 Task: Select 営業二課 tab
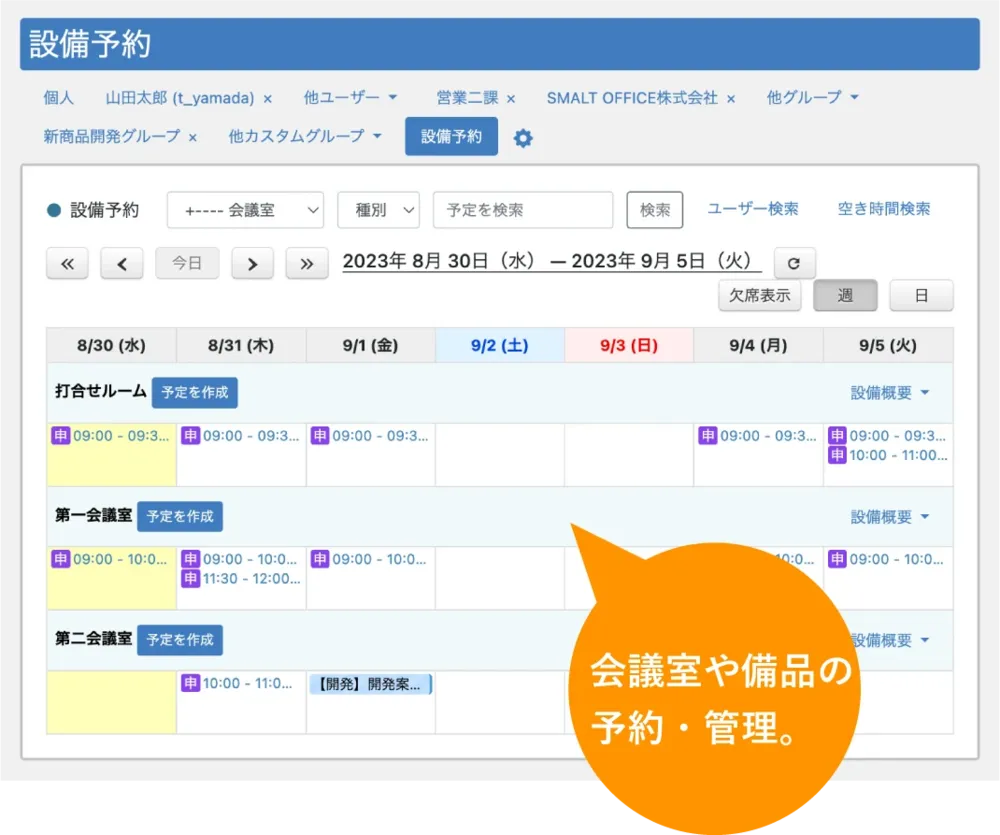pos(467,98)
